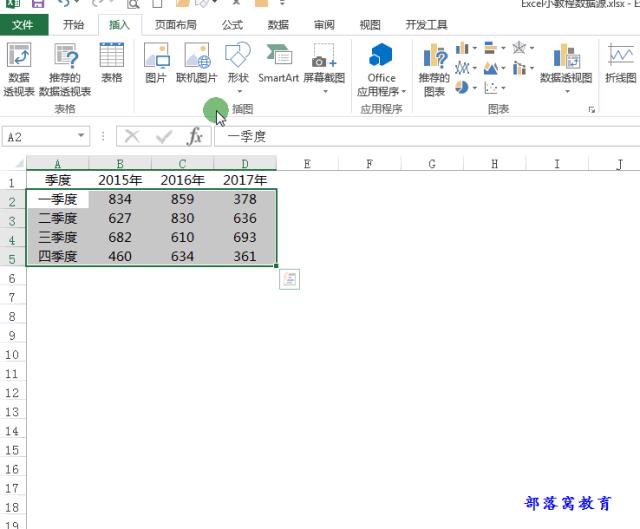Click cell with value 859
640x529 pixels.
point(182,199)
